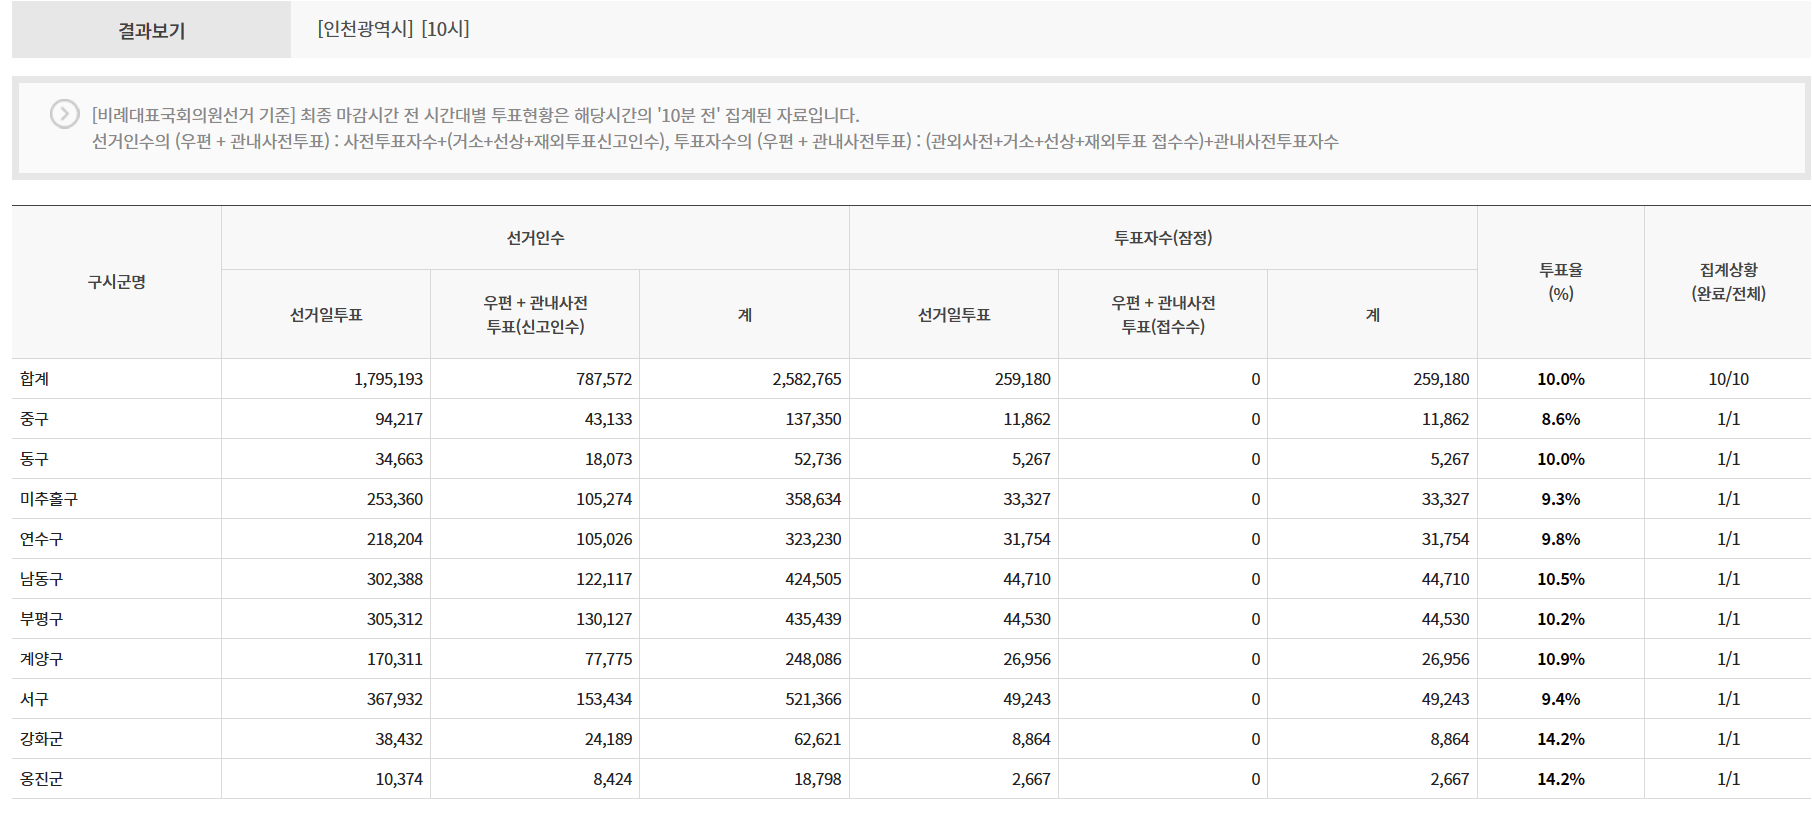Click the 투표율 (%) column header
This screenshot has height=832, width=1812.
pyautogui.click(x=1560, y=282)
